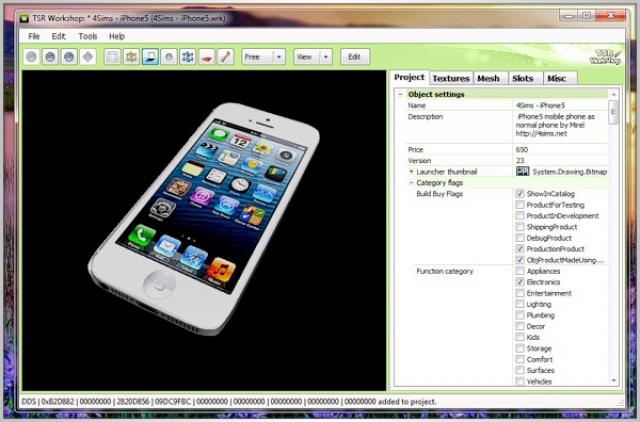Tick the DebugProduct checkbox
Image resolution: width=640 pixels, height=422 pixels.
(520, 238)
